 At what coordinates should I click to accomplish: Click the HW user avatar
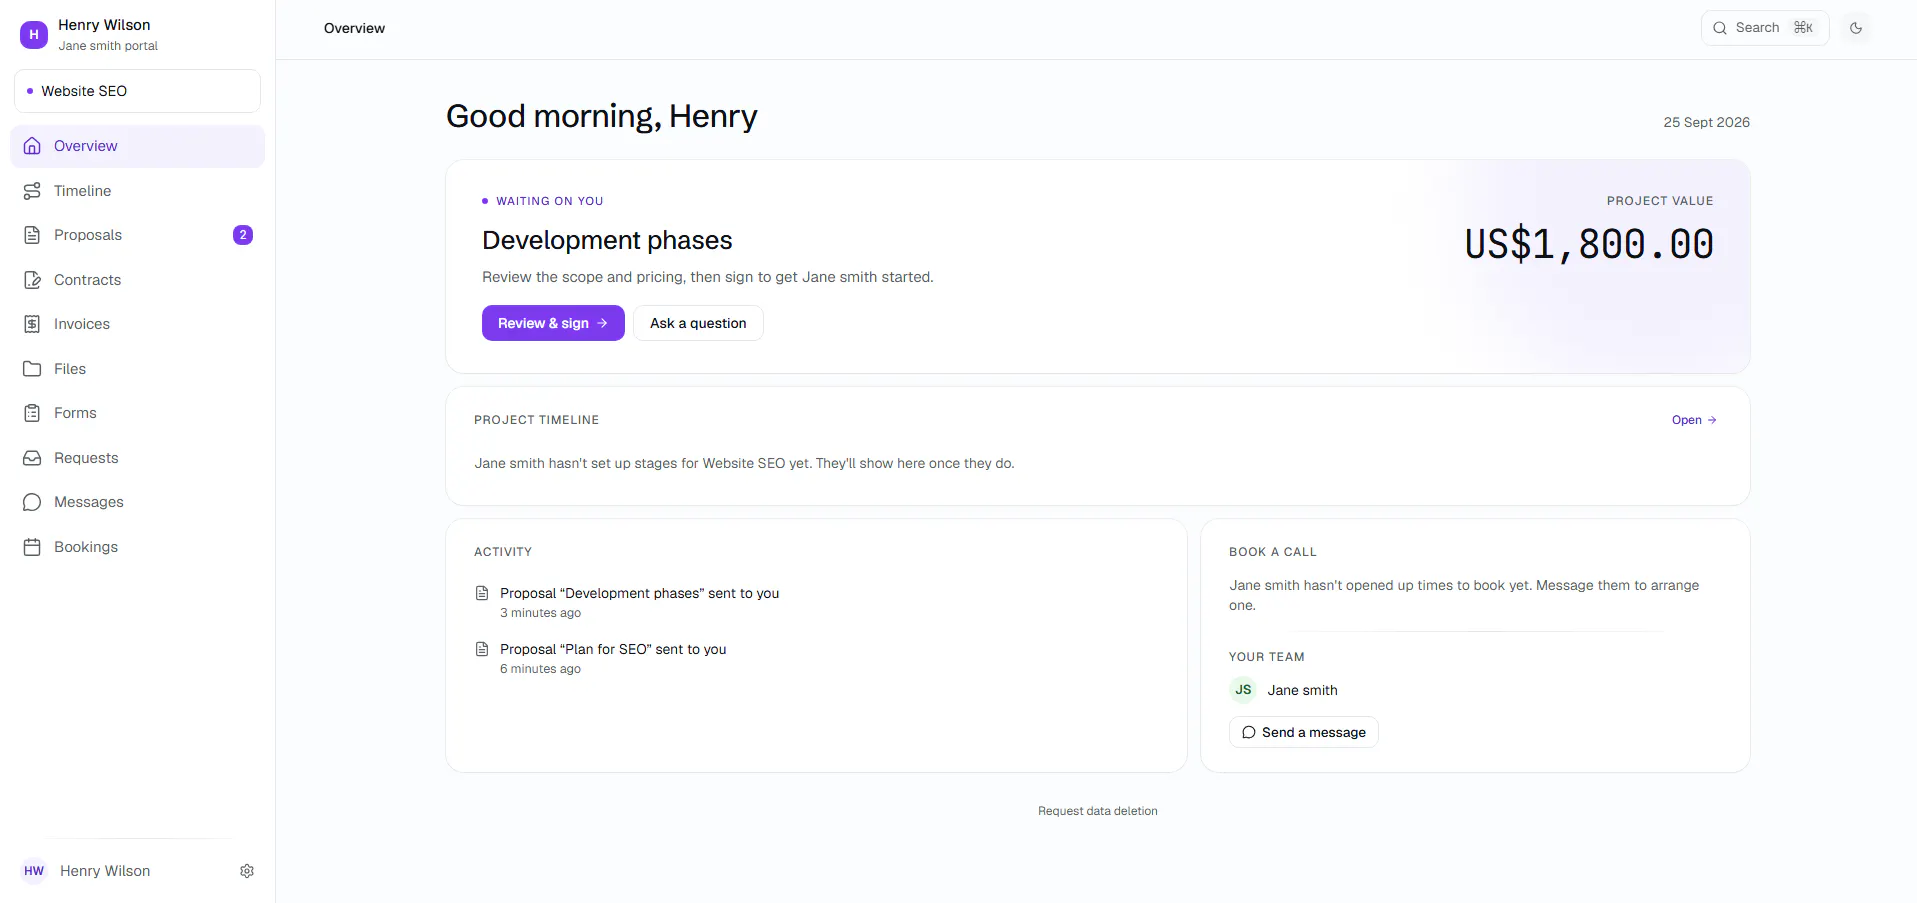34,871
